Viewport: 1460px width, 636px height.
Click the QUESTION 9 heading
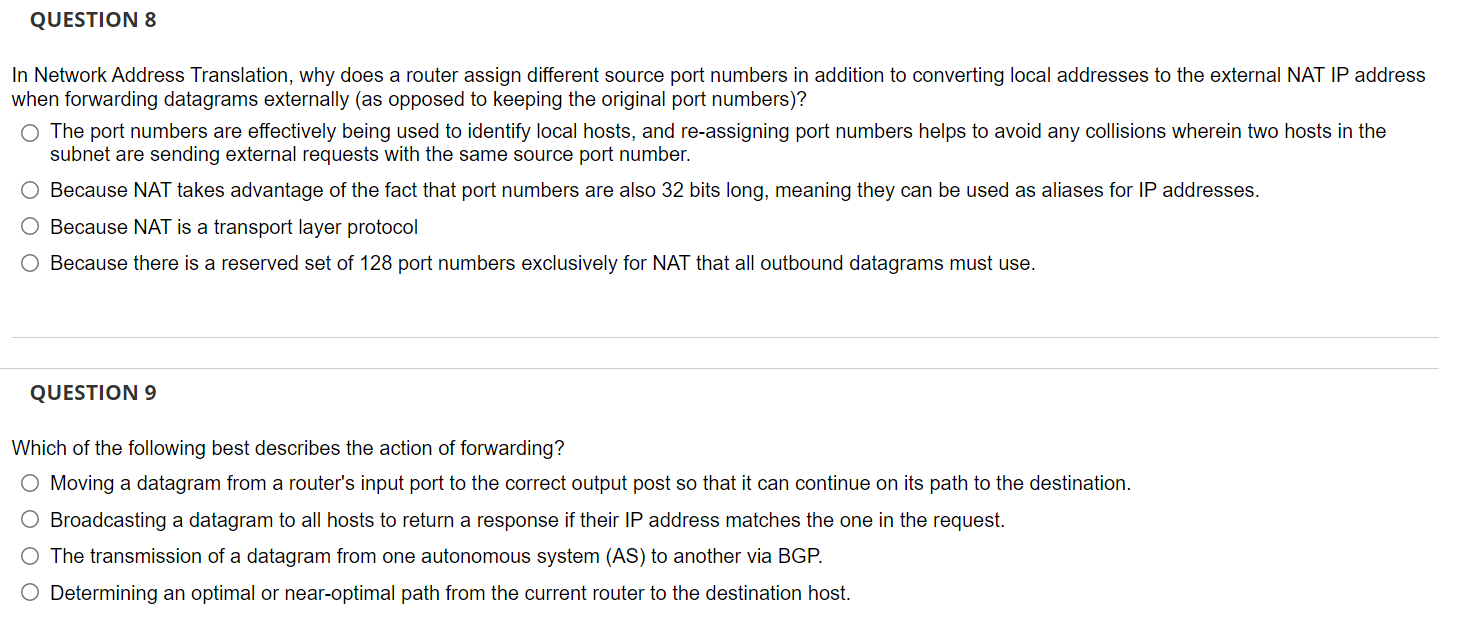click(x=93, y=393)
